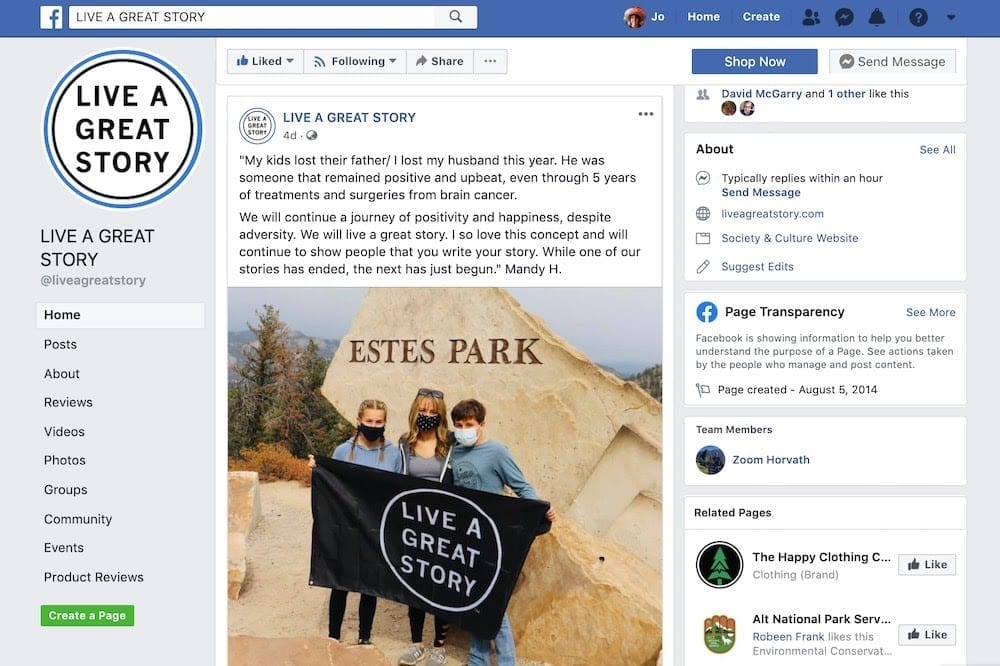
Task: Open Alt National Park Serv... page link
Action: (821, 619)
